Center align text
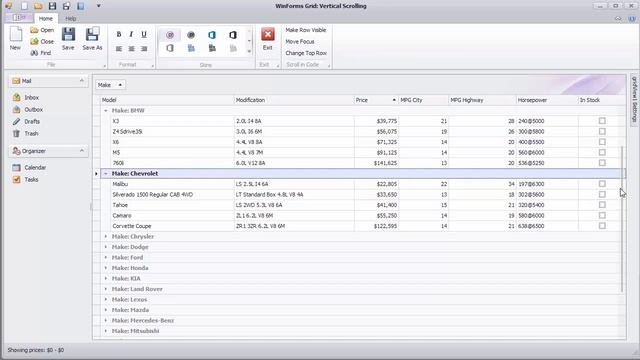Screen dimensions: 640x360 [x=131, y=49]
